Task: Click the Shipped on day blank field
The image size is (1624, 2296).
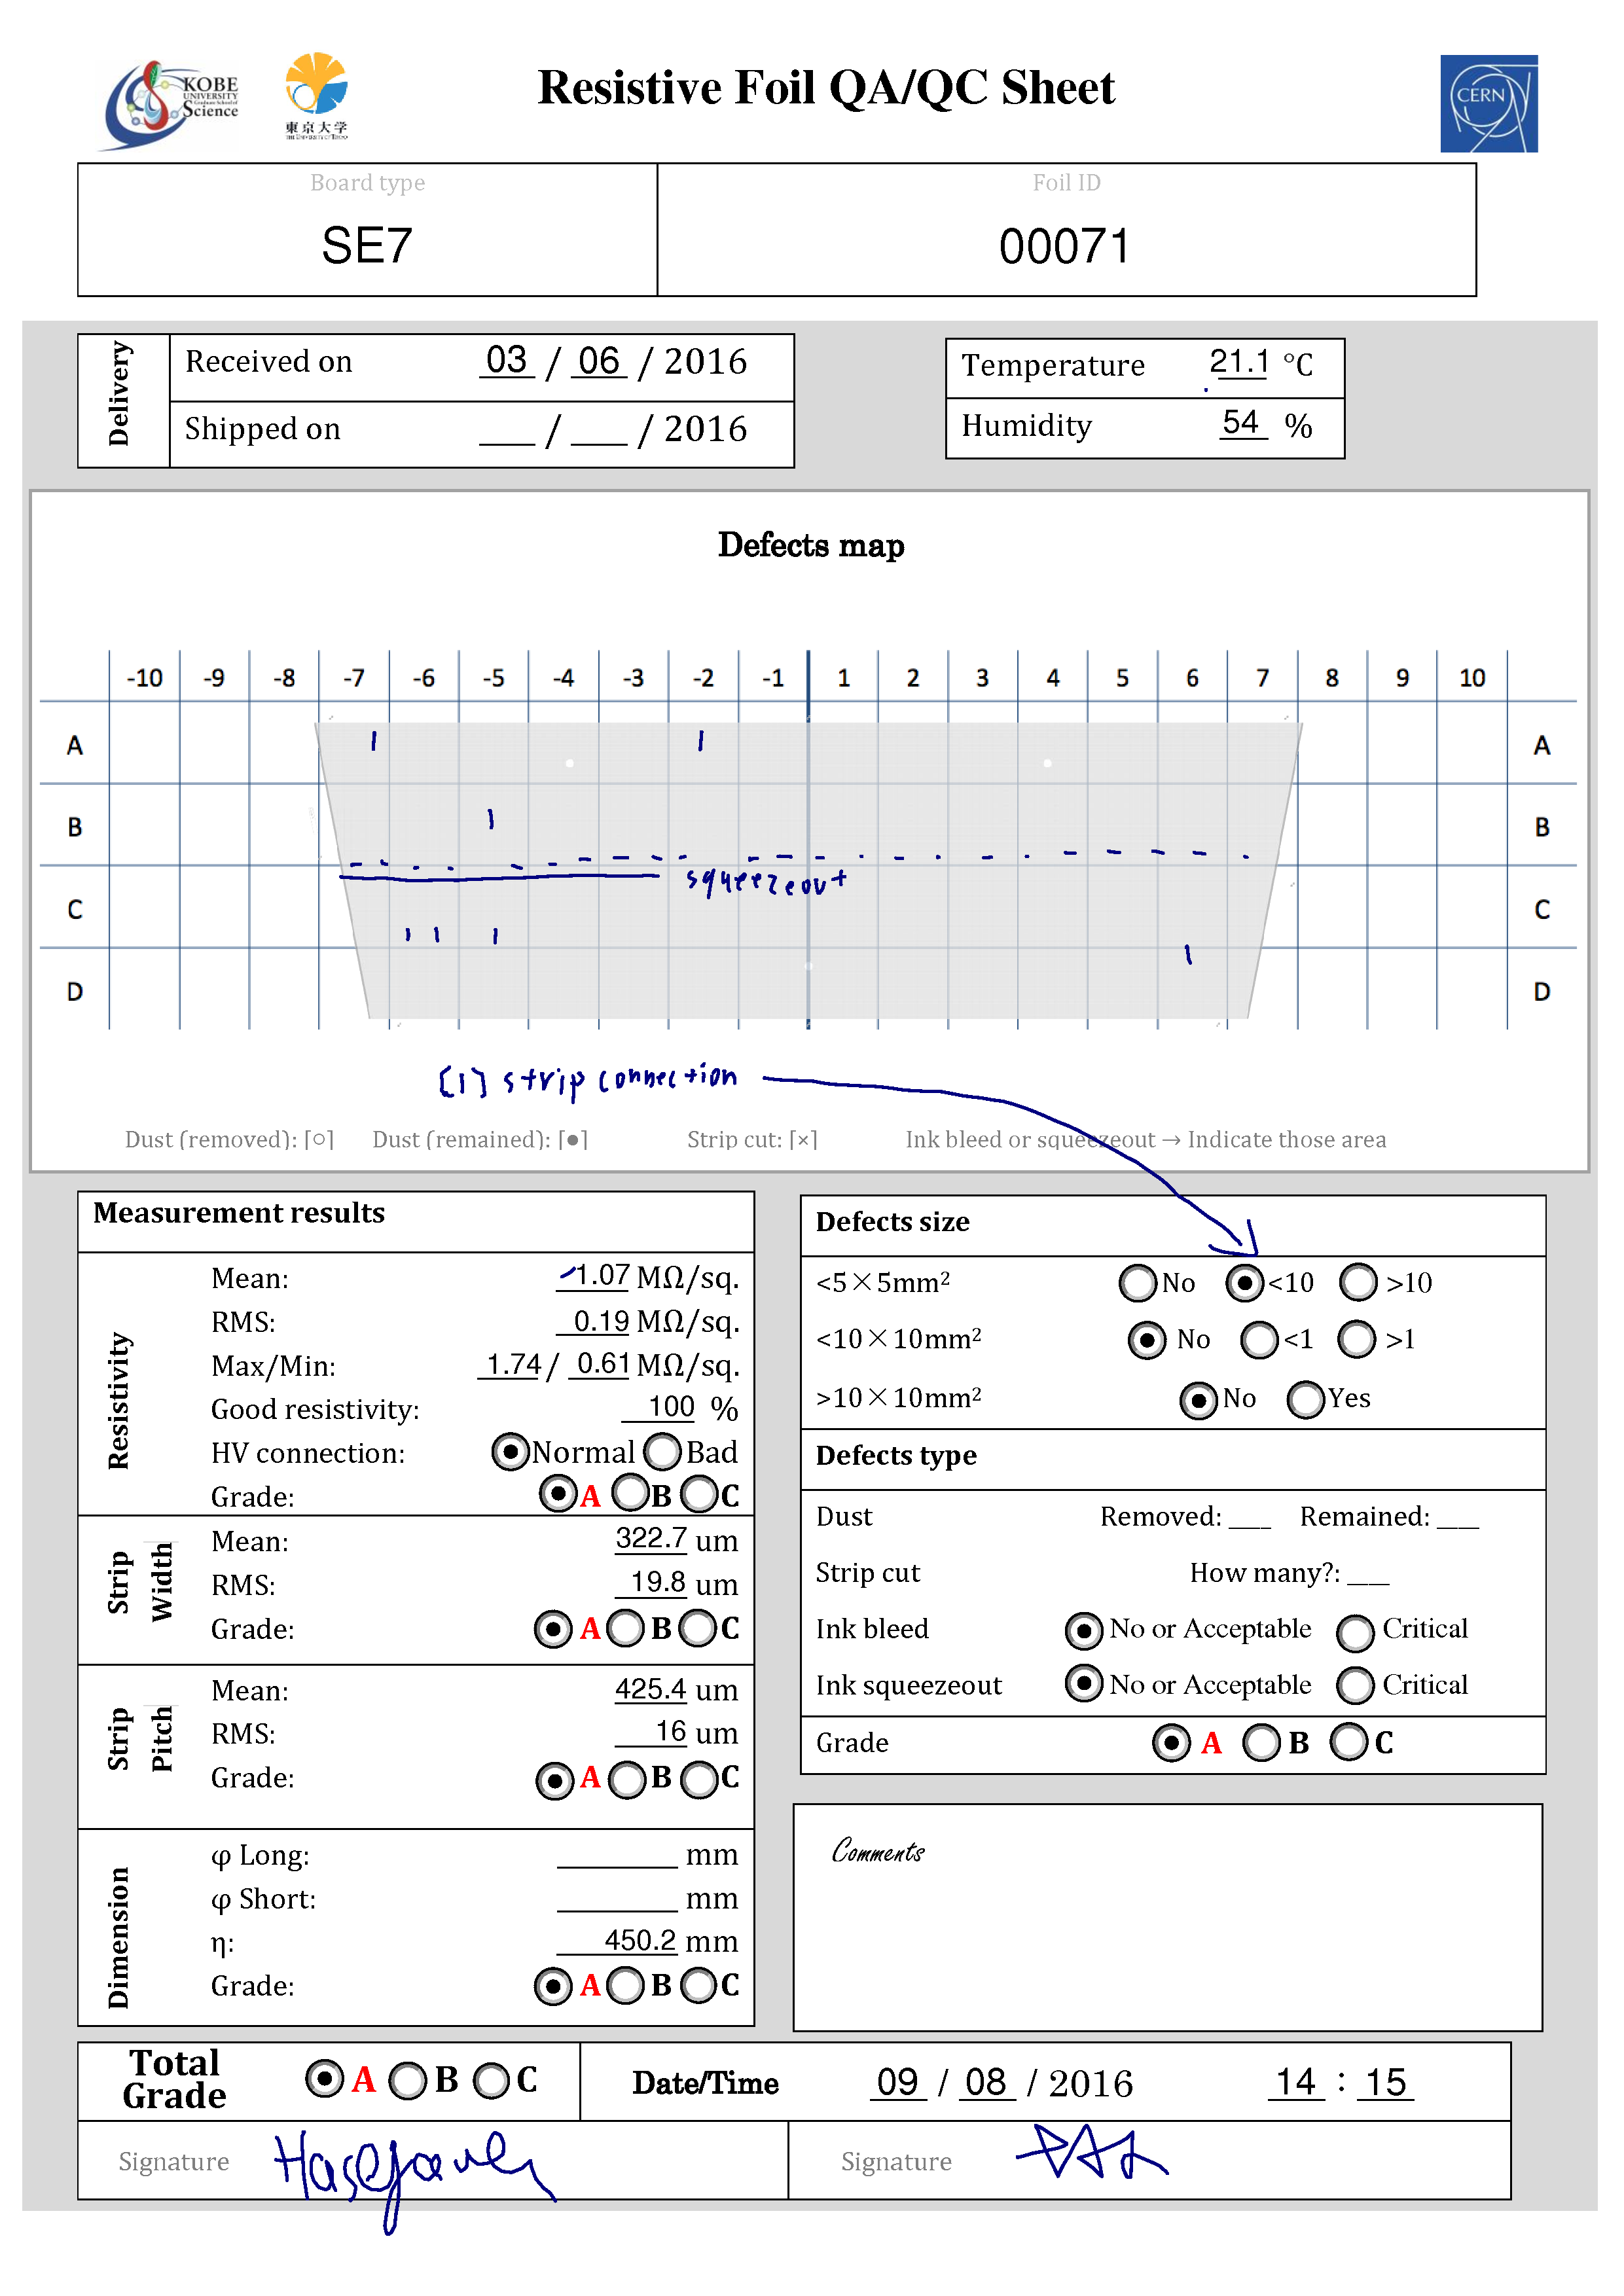Action: [507, 430]
